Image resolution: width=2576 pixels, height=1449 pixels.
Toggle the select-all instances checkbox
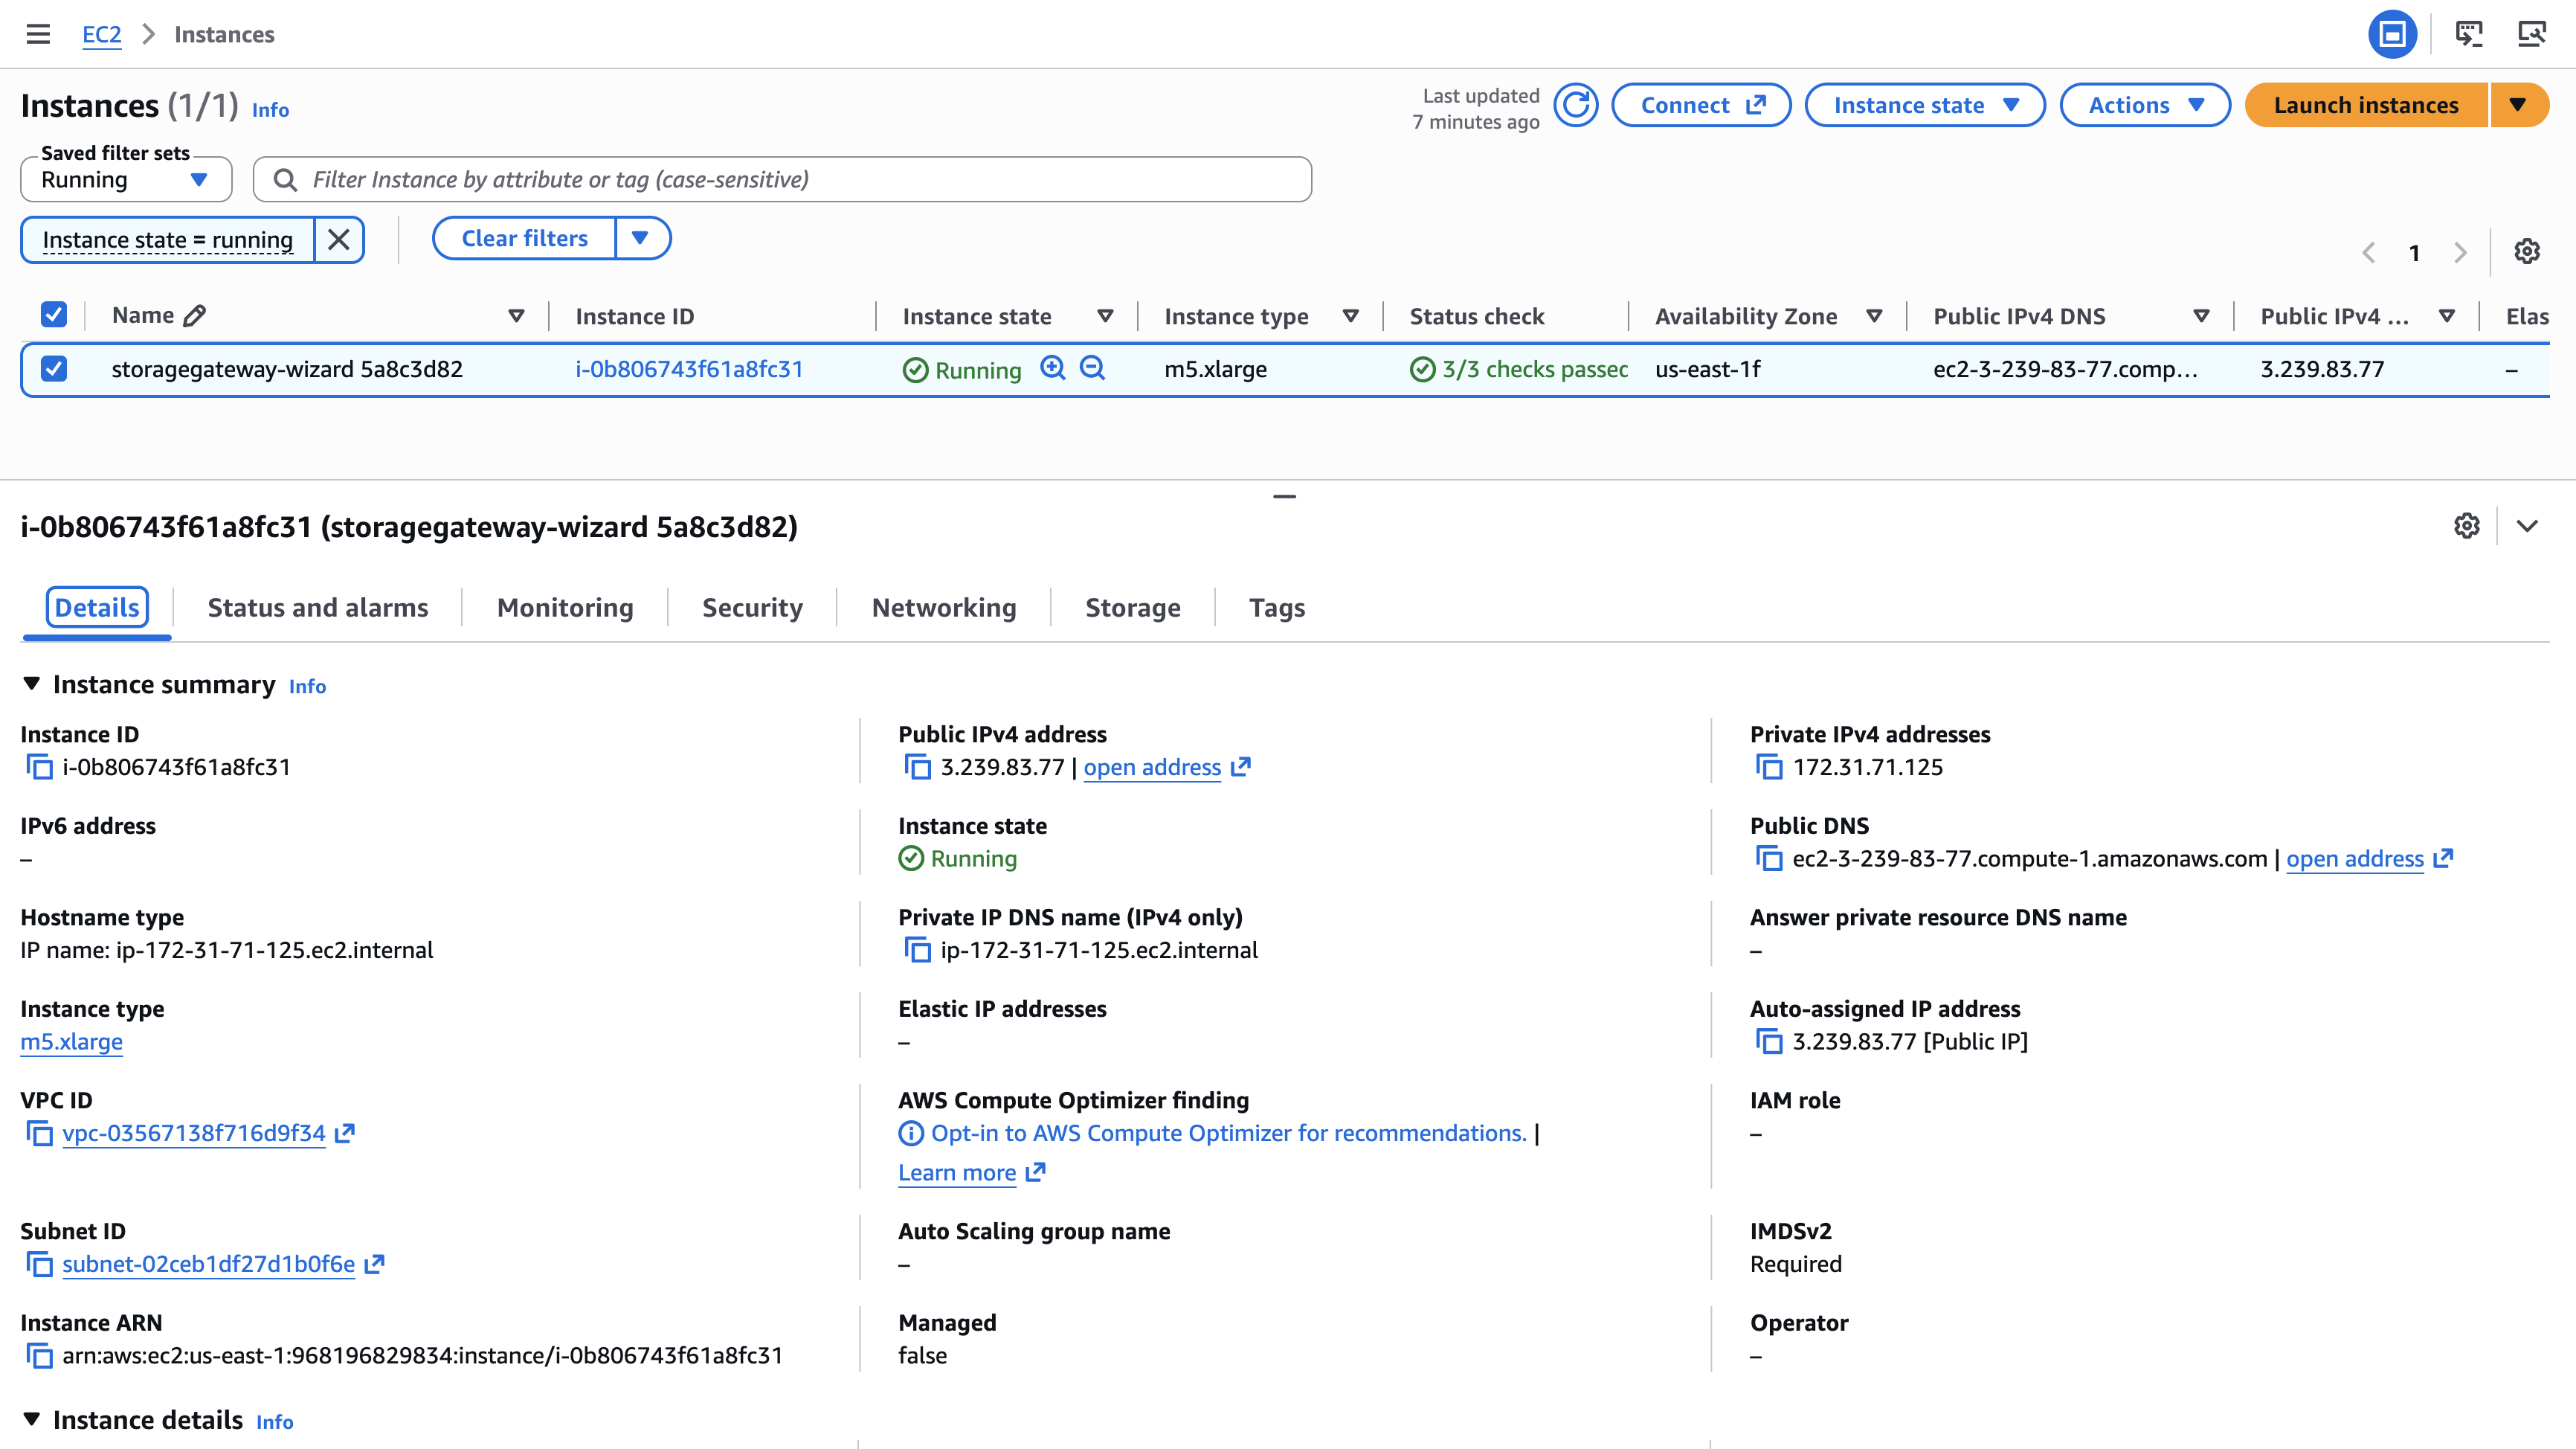pos(54,315)
